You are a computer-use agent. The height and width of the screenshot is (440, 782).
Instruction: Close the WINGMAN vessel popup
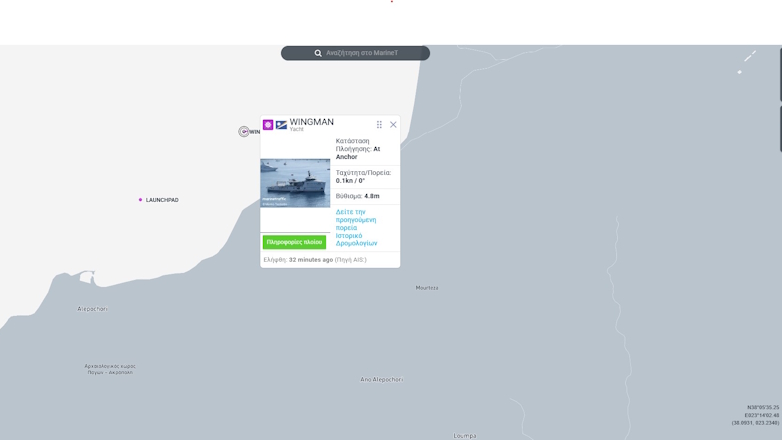(393, 125)
